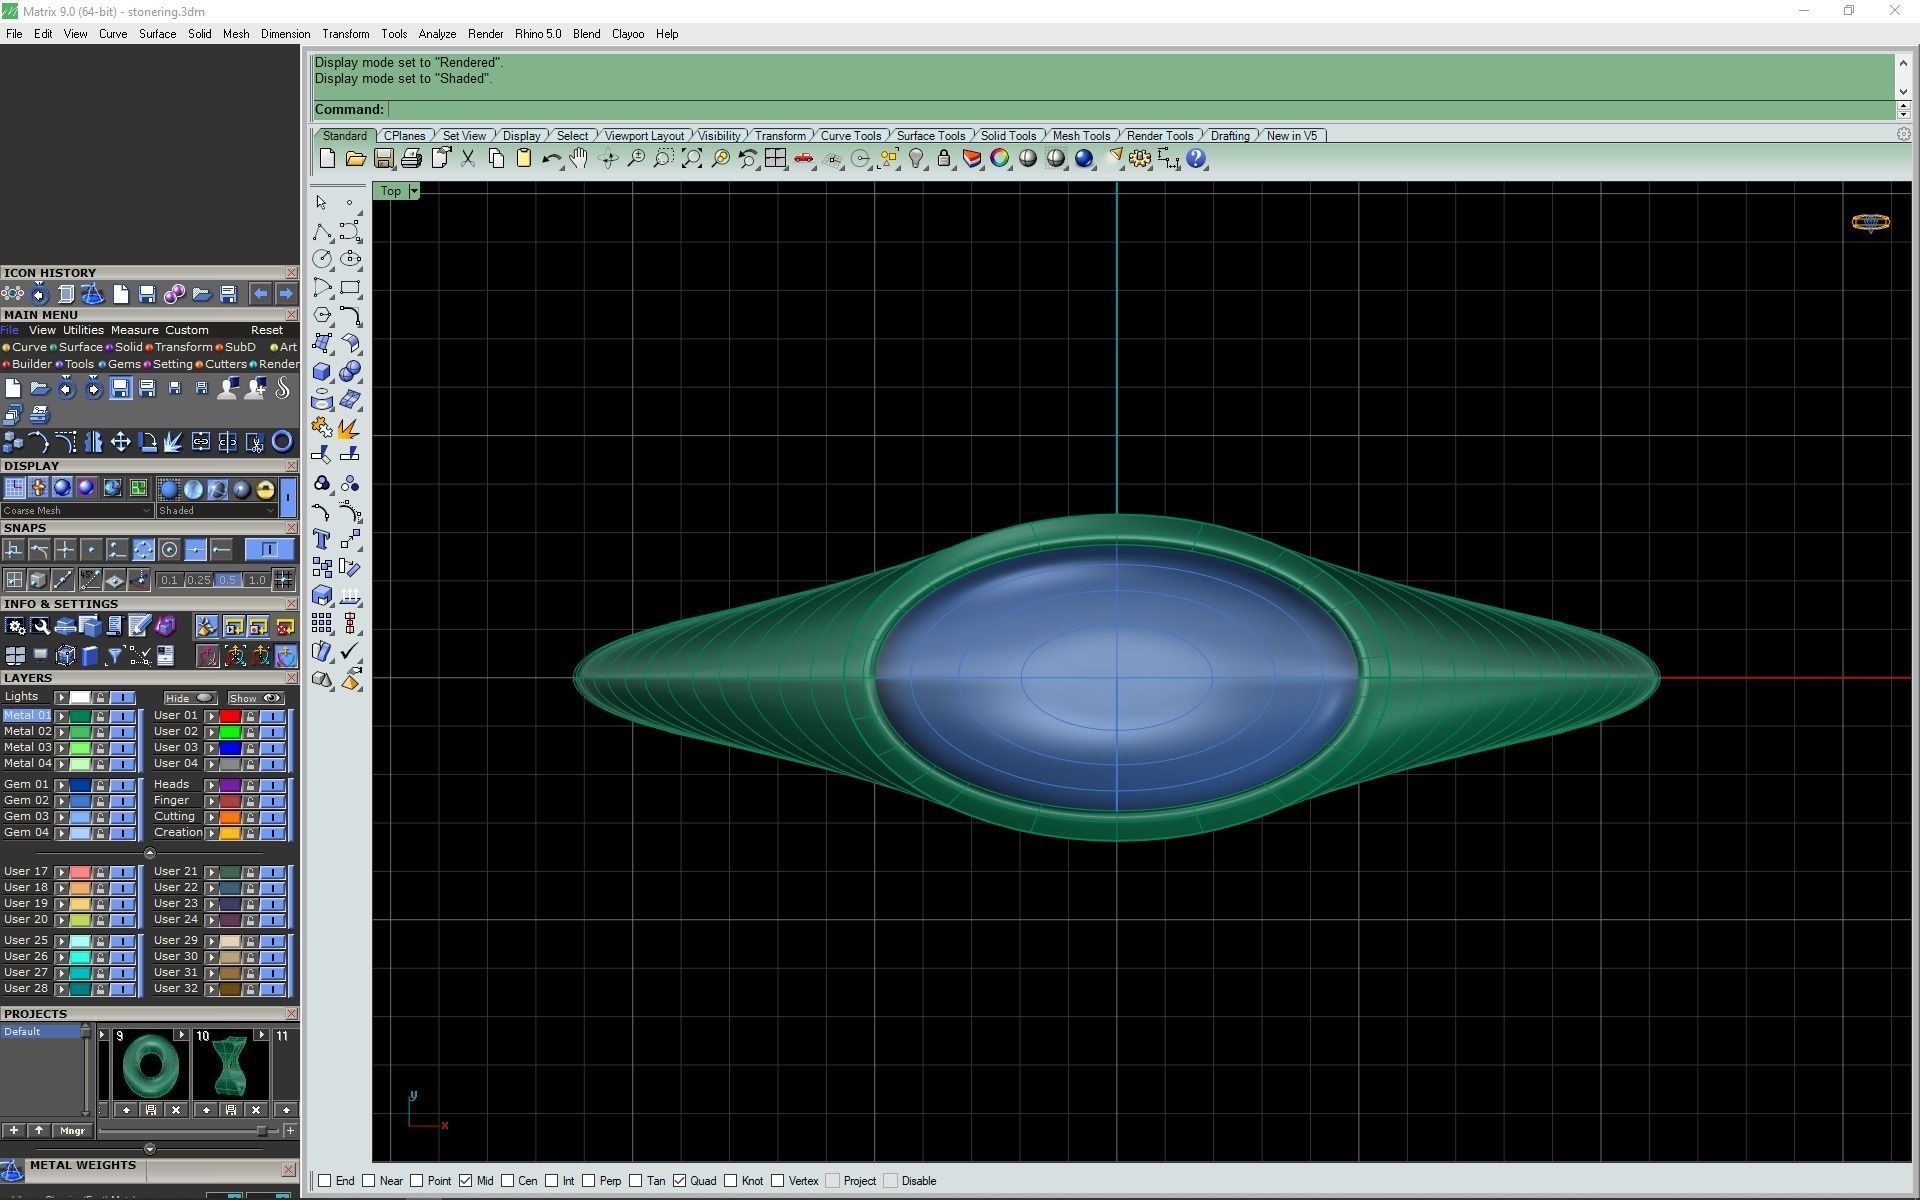Image resolution: width=1920 pixels, height=1200 pixels.
Task: Select the Zoom Extents magnifier icon
Action: [691, 158]
